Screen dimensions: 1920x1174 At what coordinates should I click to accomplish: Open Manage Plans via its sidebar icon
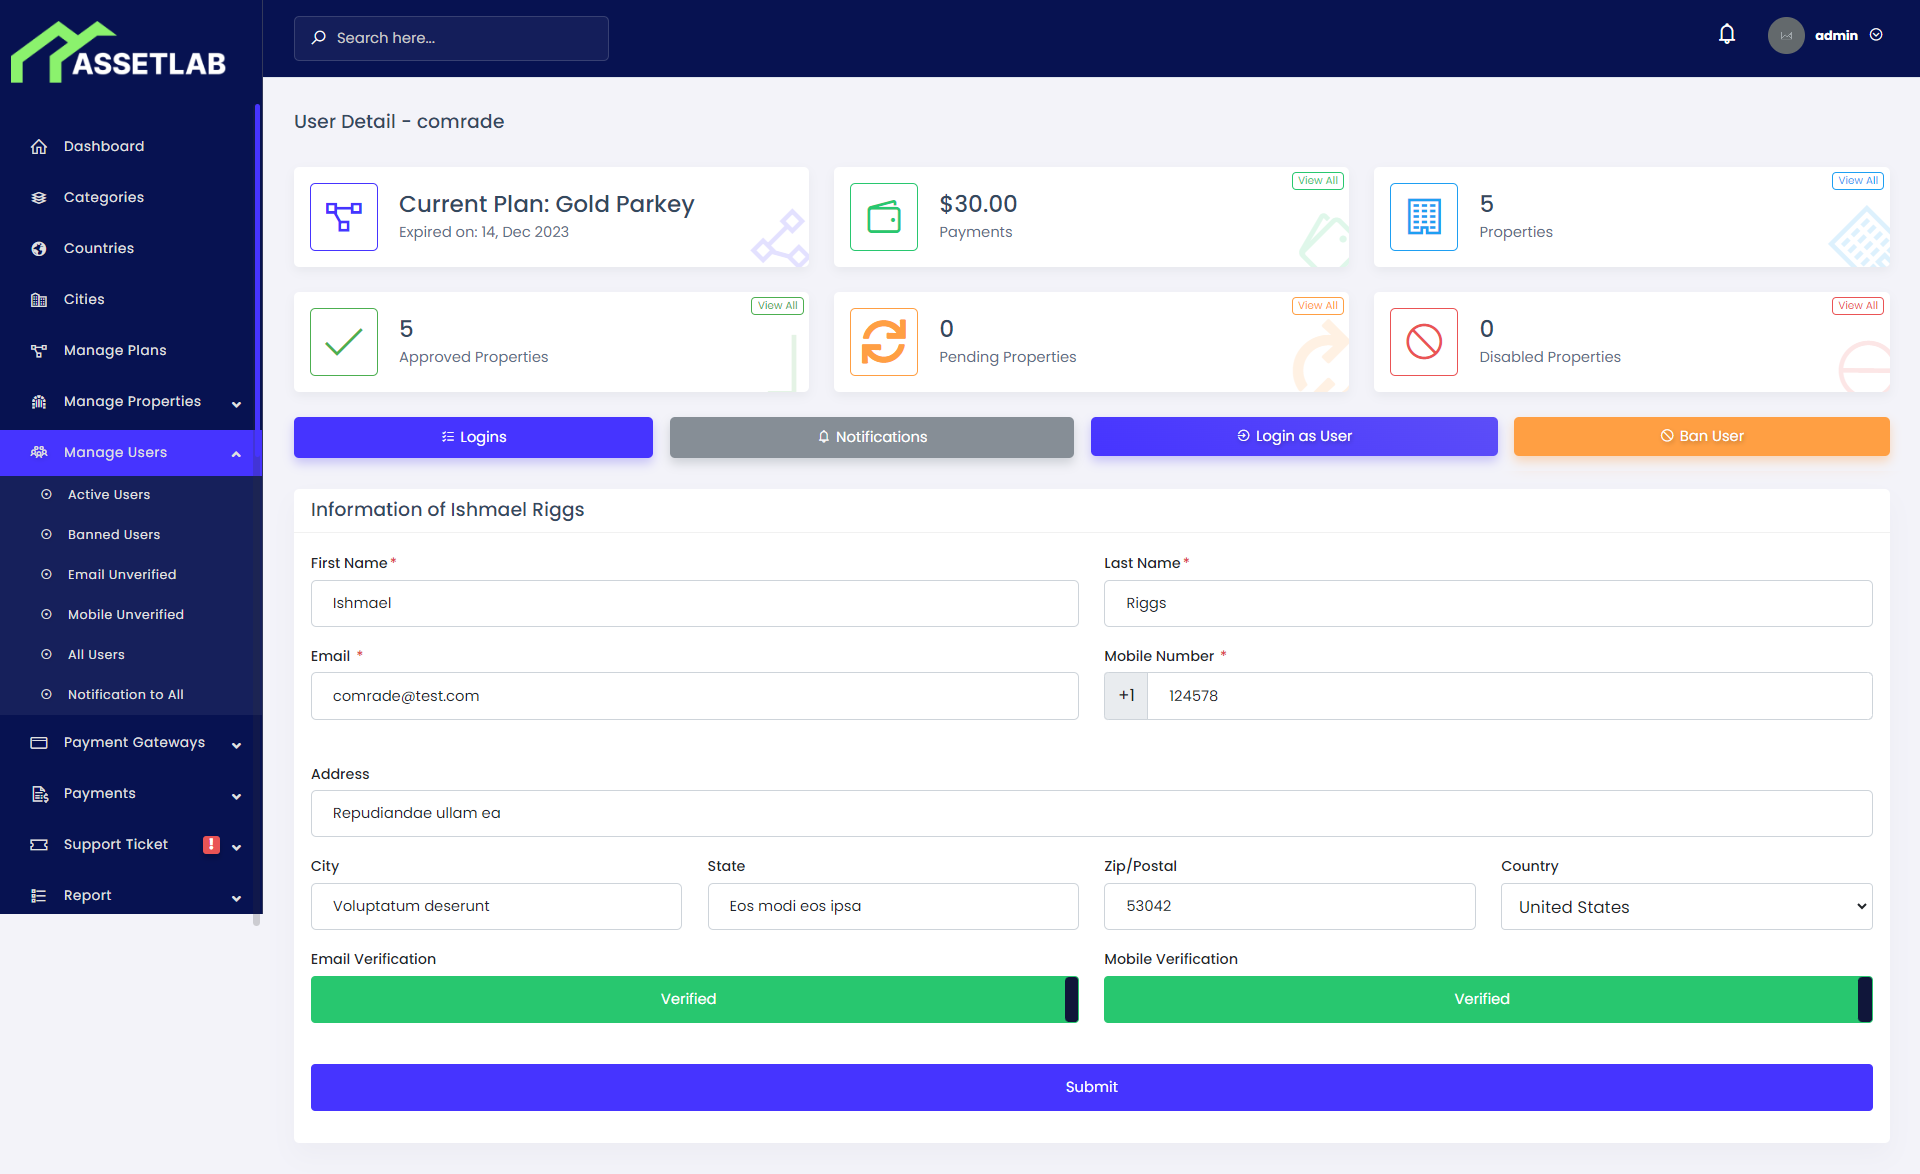click(39, 350)
